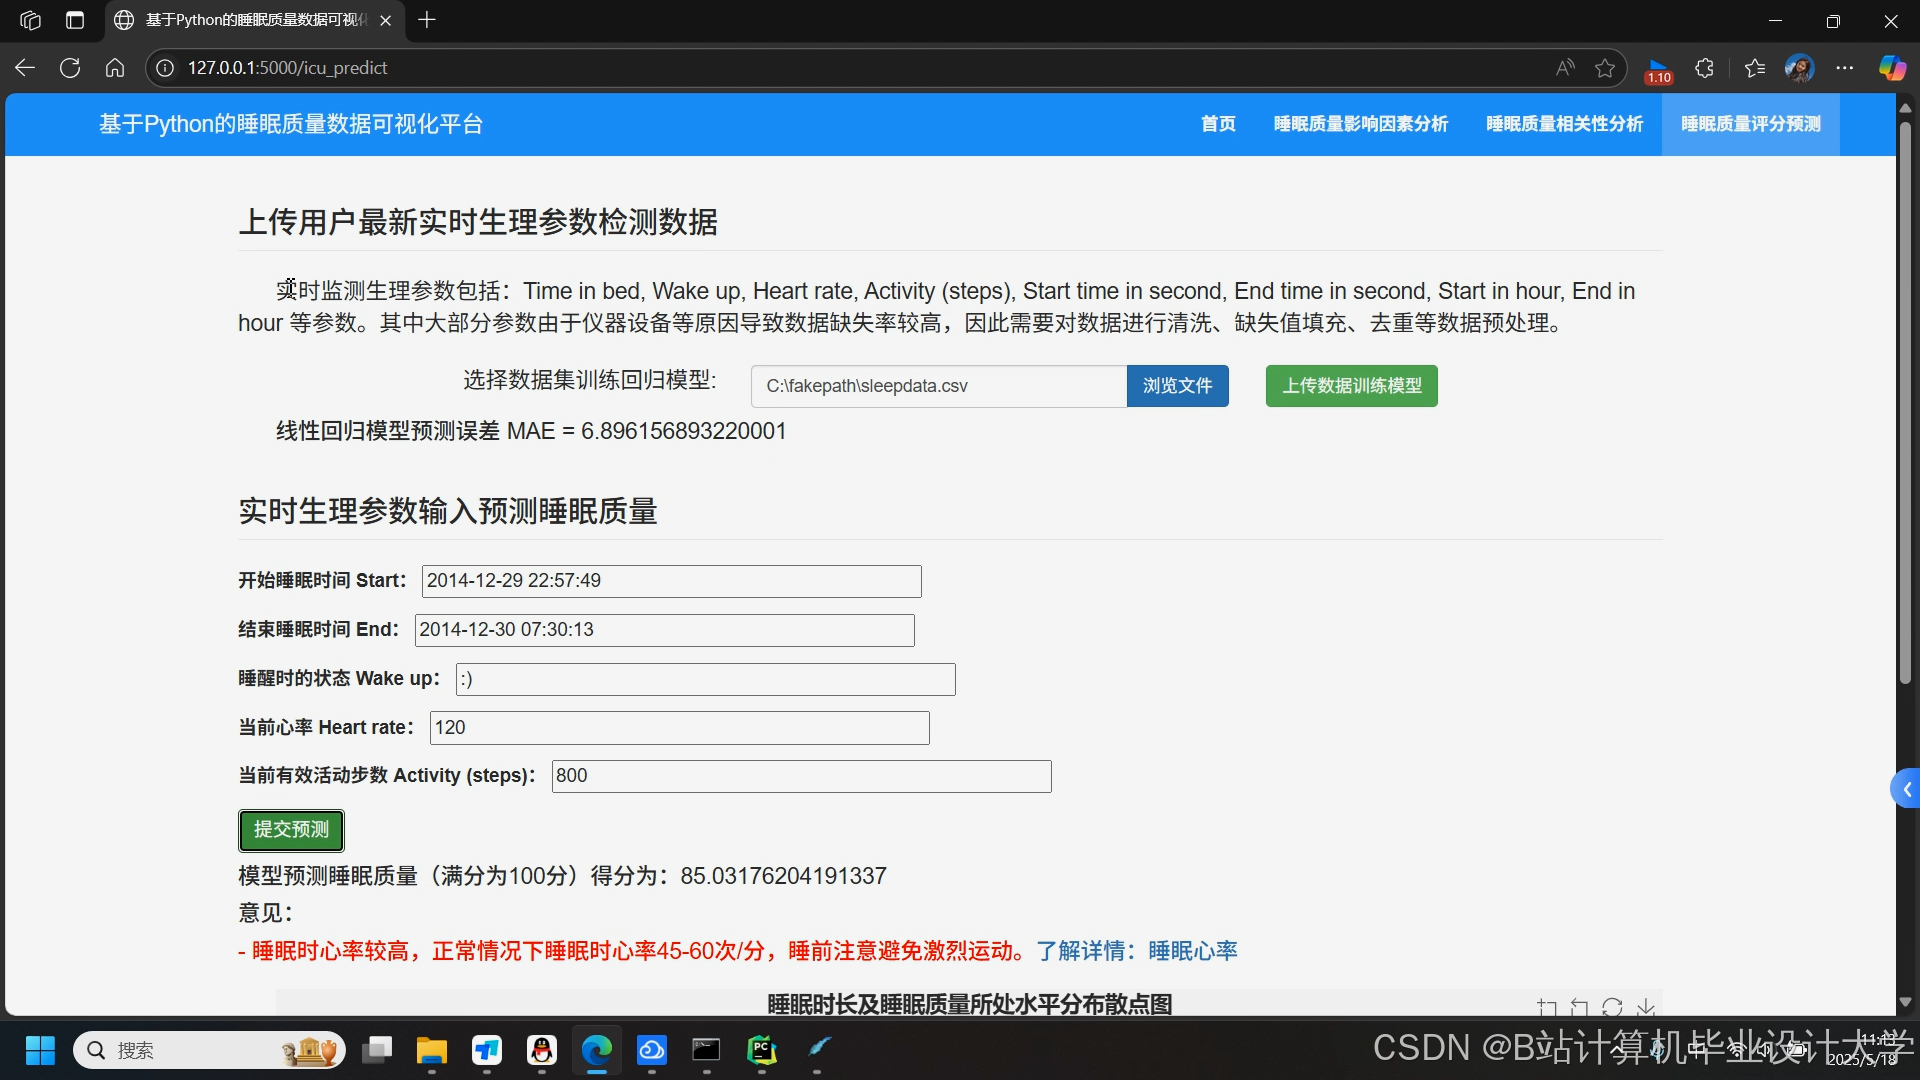Open browser extensions puzzle icon
This screenshot has height=1080, width=1920.
[1705, 68]
